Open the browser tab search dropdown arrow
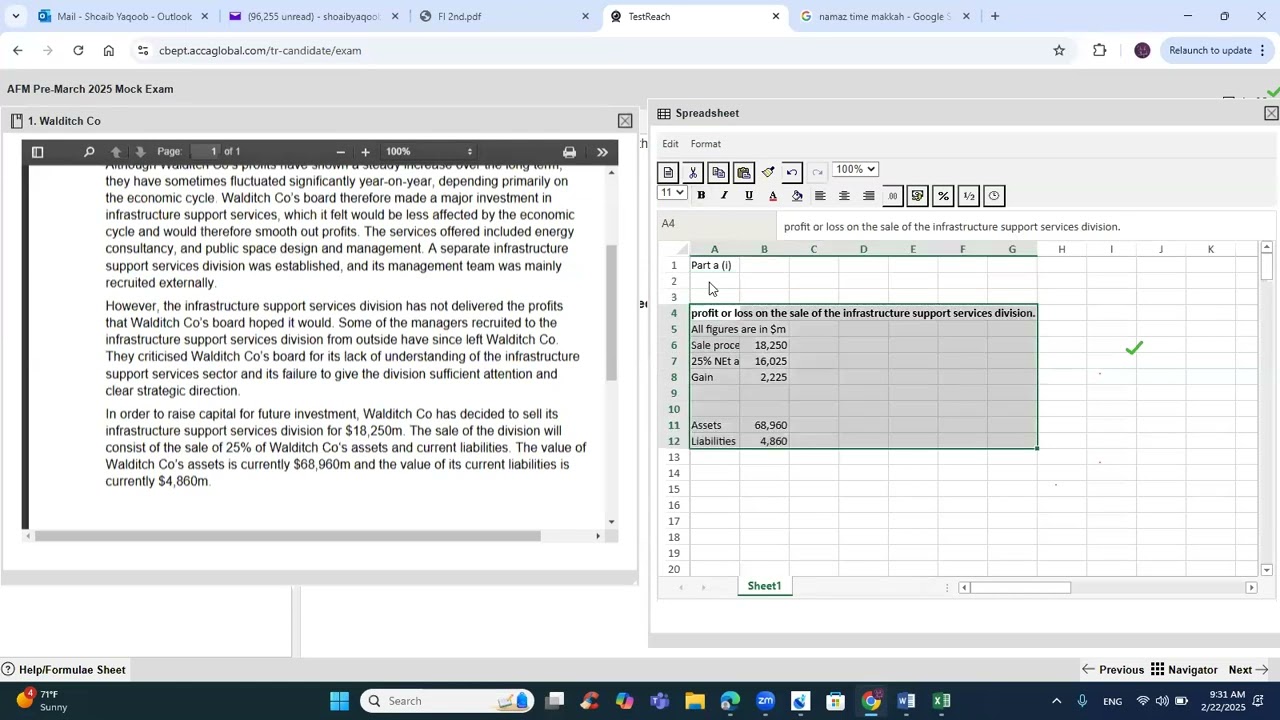This screenshot has width=1280, height=720. tap(15, 16)
